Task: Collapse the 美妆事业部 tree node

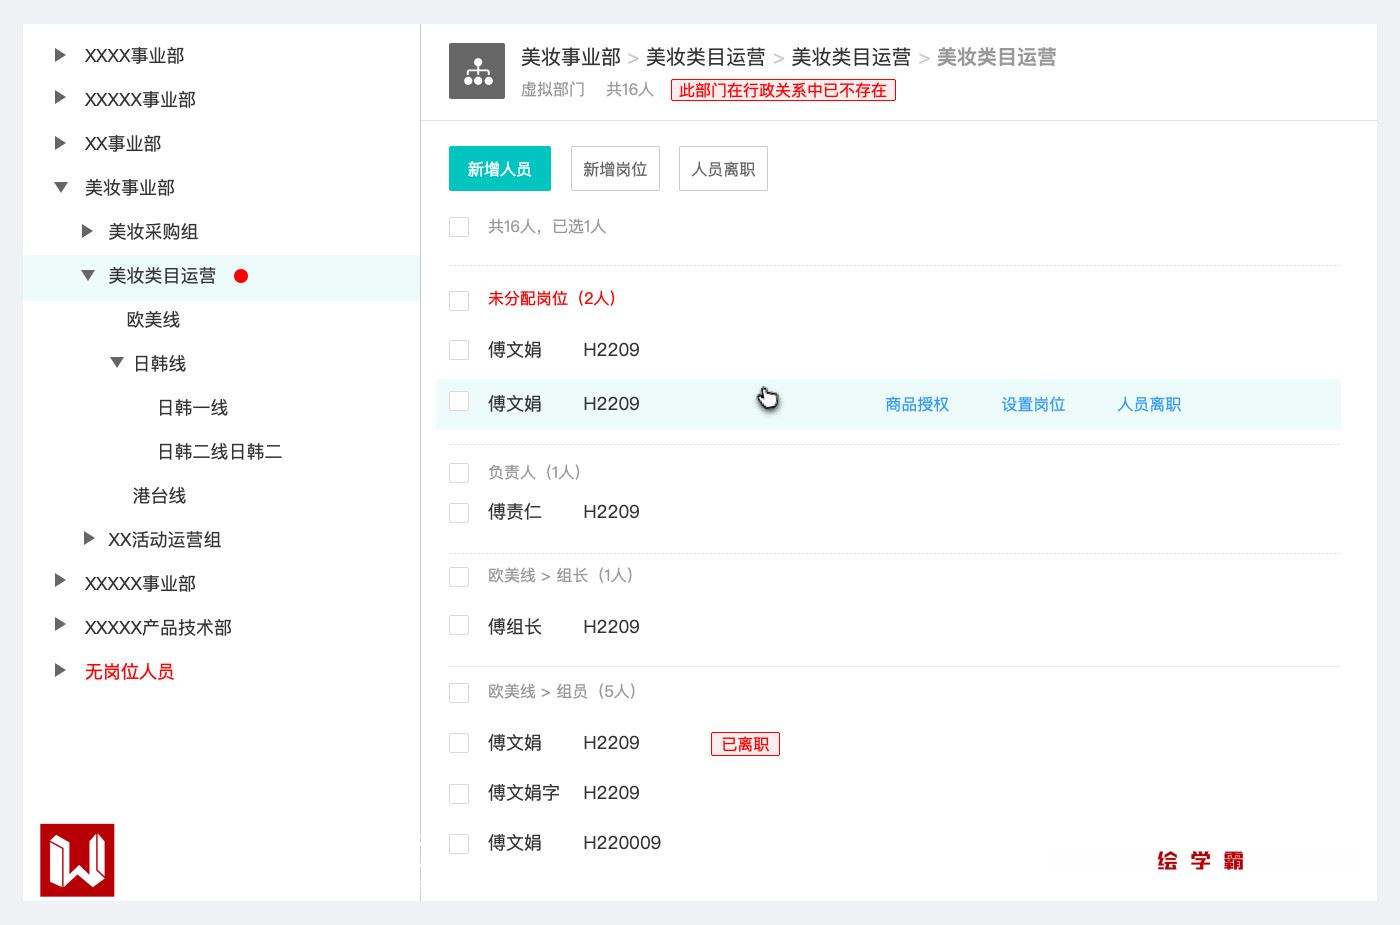Action: tap(61, 187)
